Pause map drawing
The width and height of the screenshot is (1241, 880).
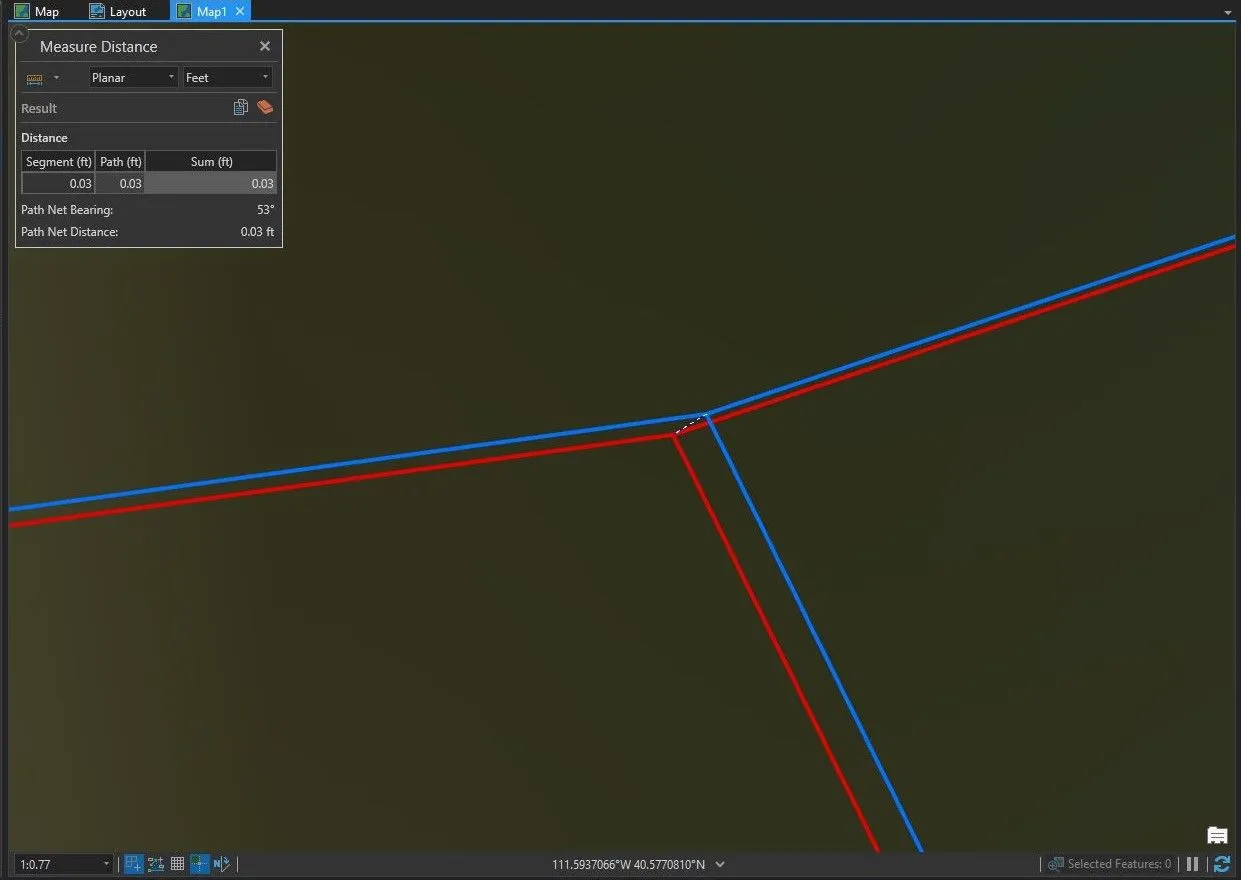tap(1192, 864)
